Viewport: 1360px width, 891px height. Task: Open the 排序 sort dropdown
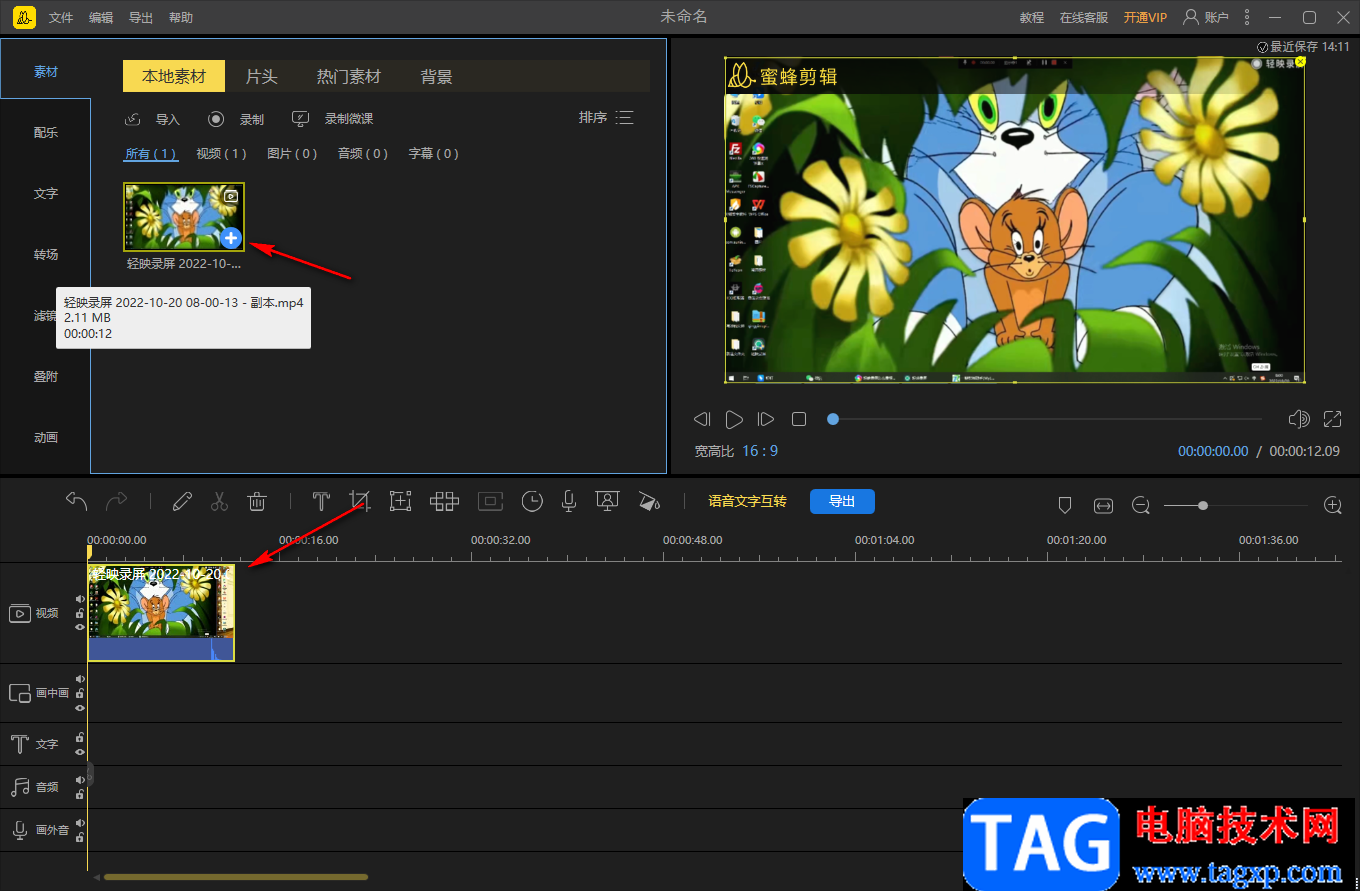pyautogui.click(x=606, y=118)
